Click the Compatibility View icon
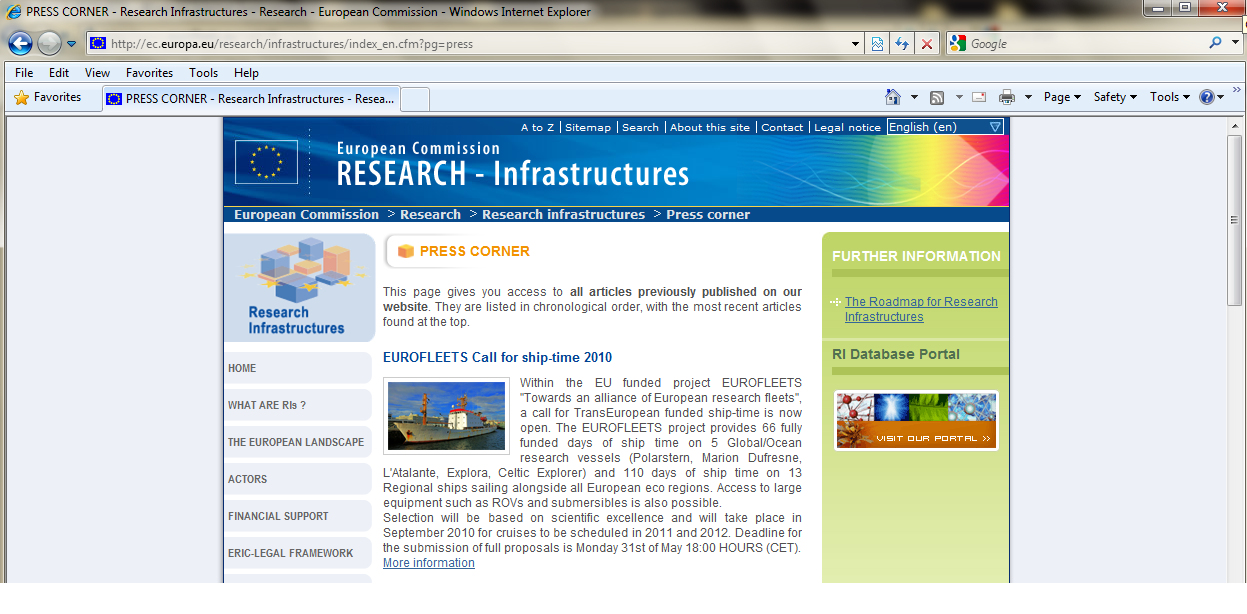This screenshot has height=614, width=1247. (877, 44)
